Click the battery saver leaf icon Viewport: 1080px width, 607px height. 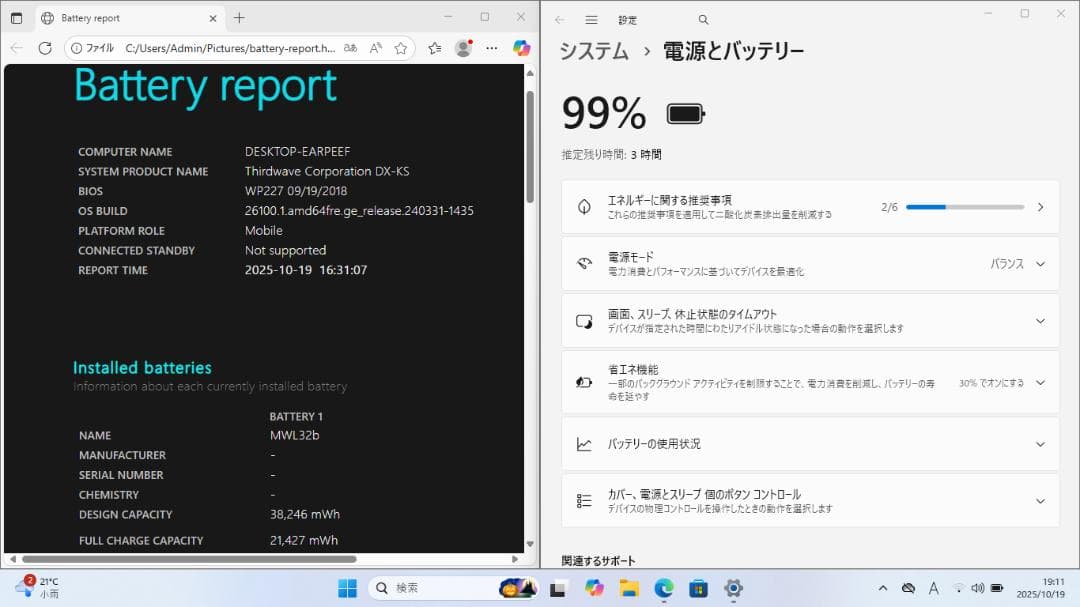click(585, 382)
